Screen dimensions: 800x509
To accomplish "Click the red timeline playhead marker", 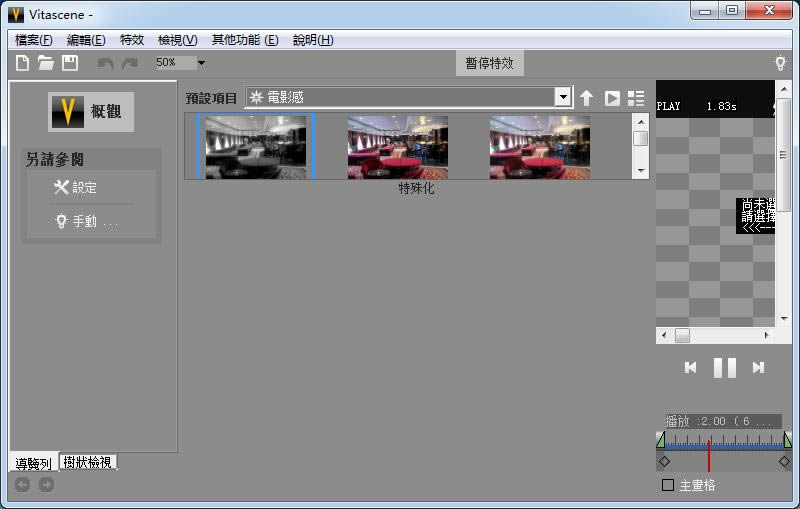I will coord(709,455).
